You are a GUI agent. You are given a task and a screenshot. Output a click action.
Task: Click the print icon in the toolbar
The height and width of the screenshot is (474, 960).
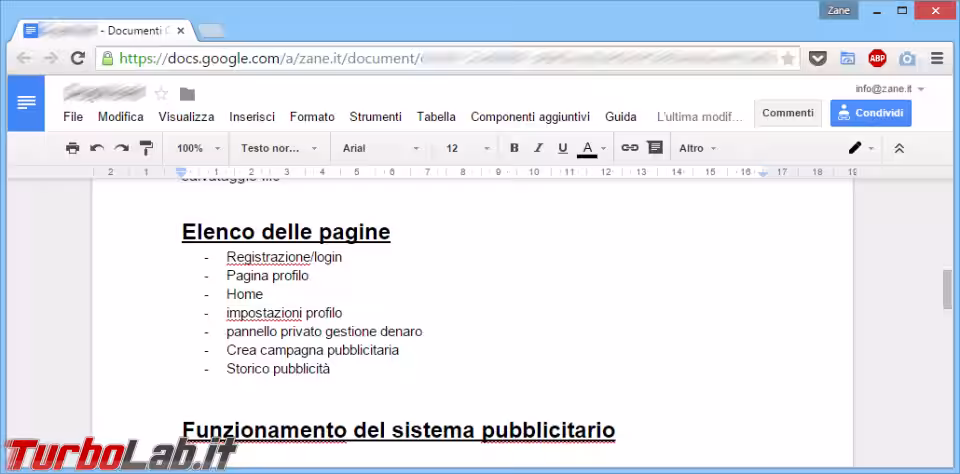[72, 148]
